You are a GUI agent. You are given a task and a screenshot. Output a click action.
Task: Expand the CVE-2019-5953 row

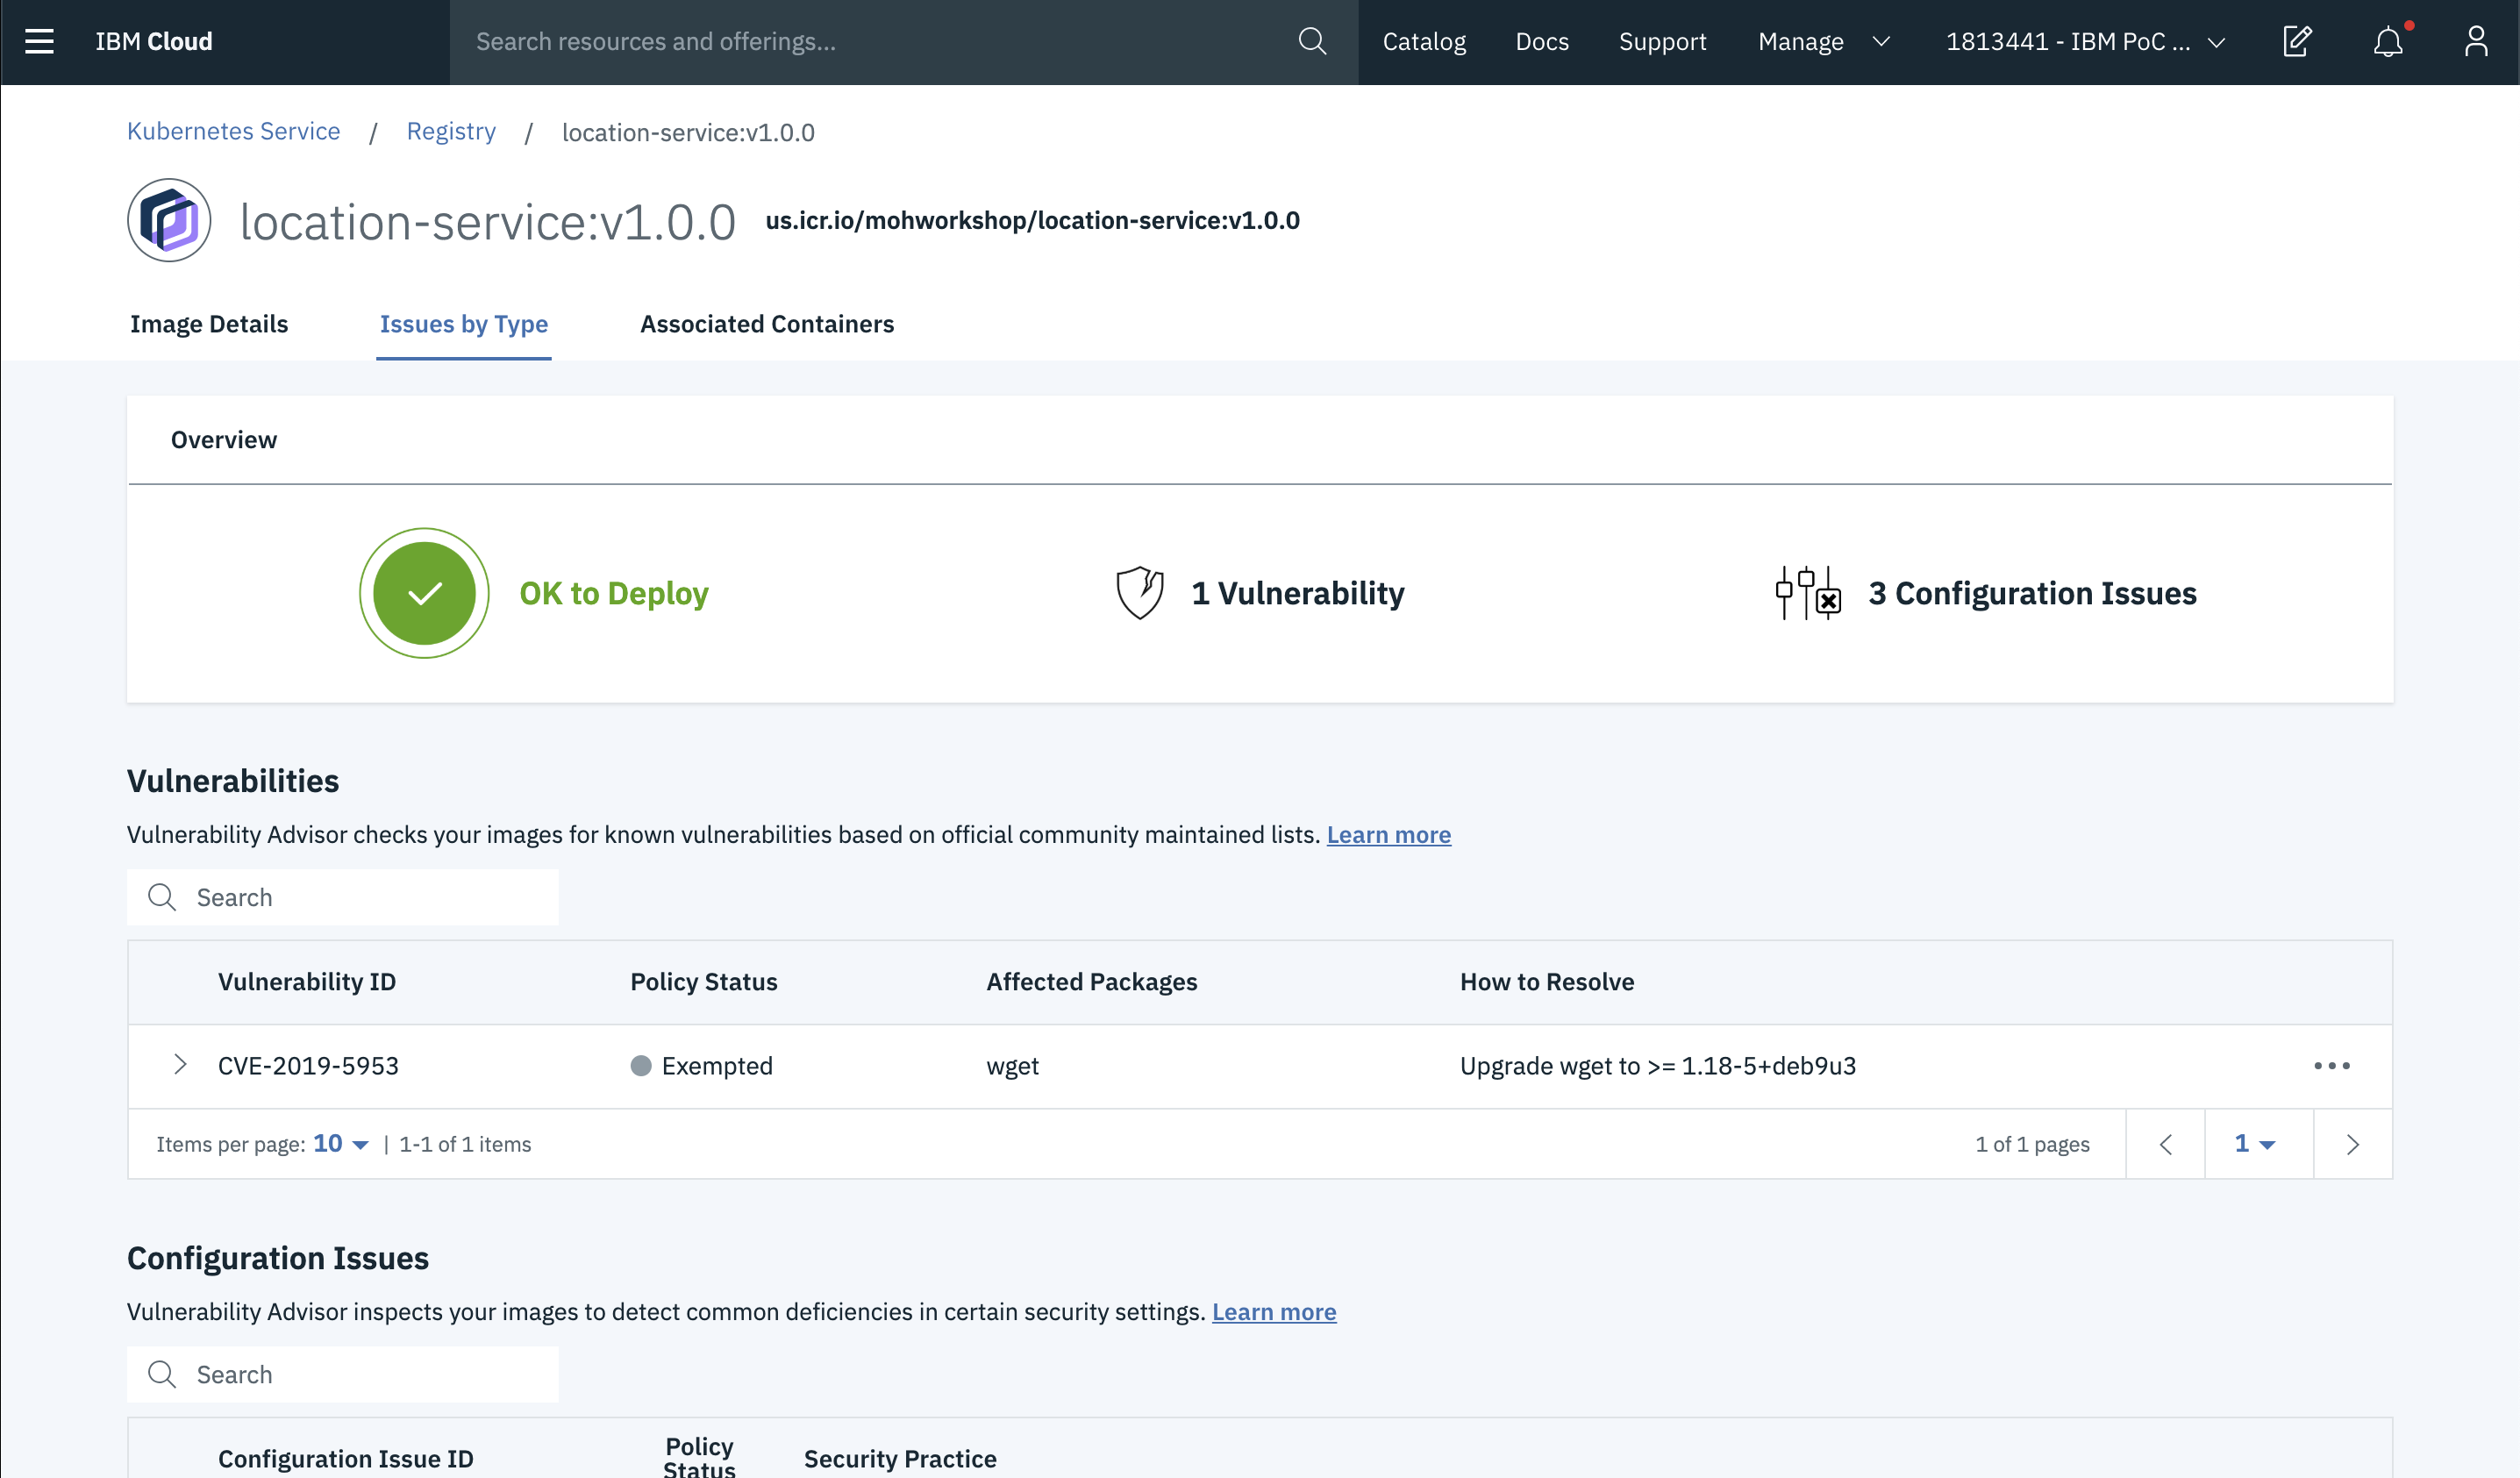[x=180, y=1064]
